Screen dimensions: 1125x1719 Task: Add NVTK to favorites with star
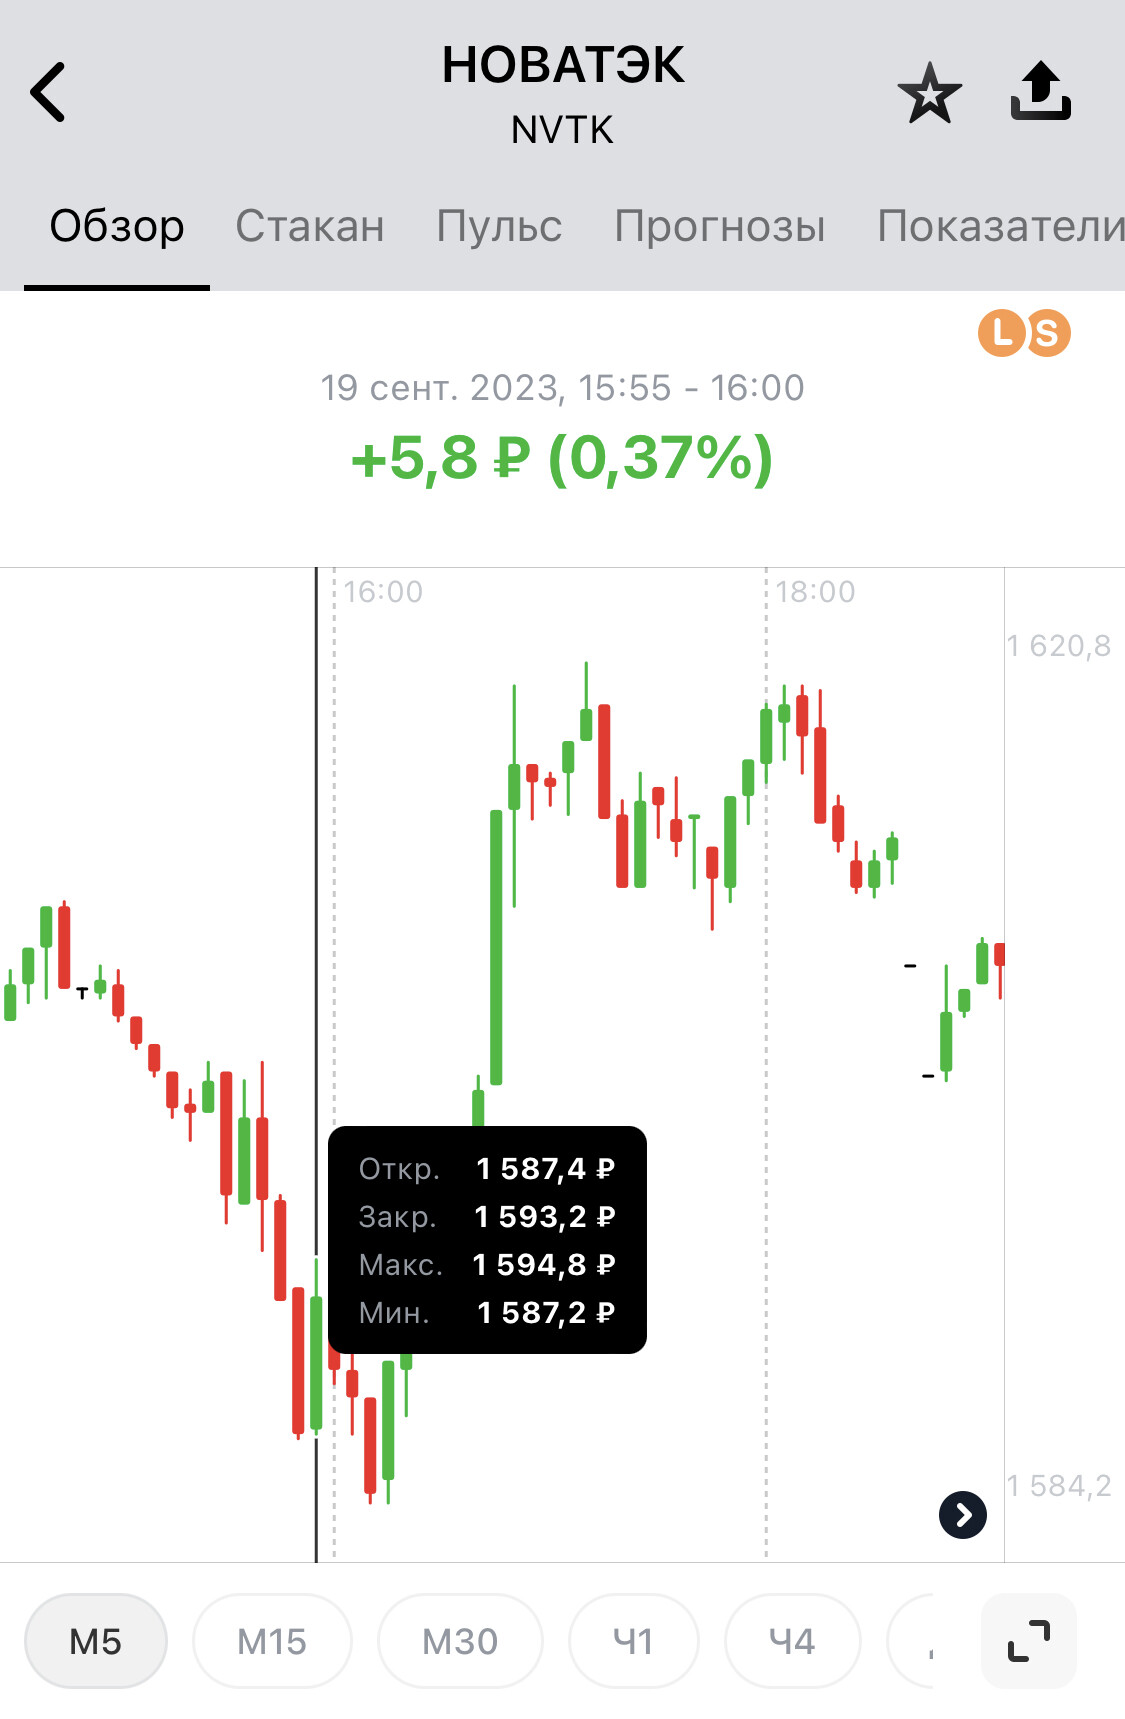click(930, 93)
